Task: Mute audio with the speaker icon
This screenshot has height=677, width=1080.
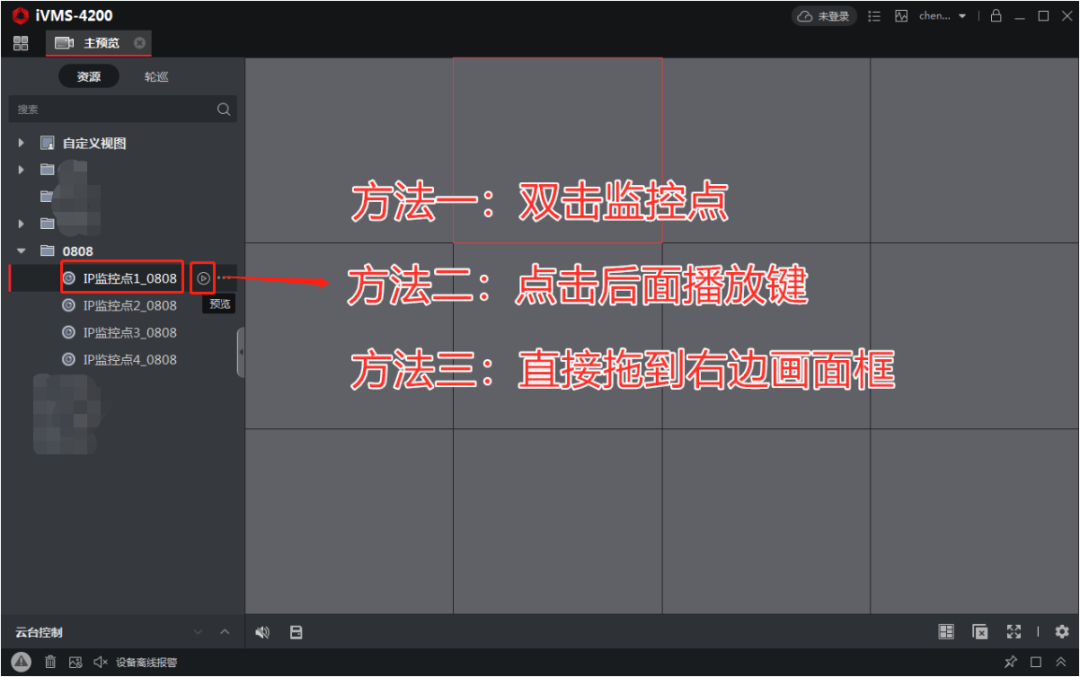Action: pos(262,631)
